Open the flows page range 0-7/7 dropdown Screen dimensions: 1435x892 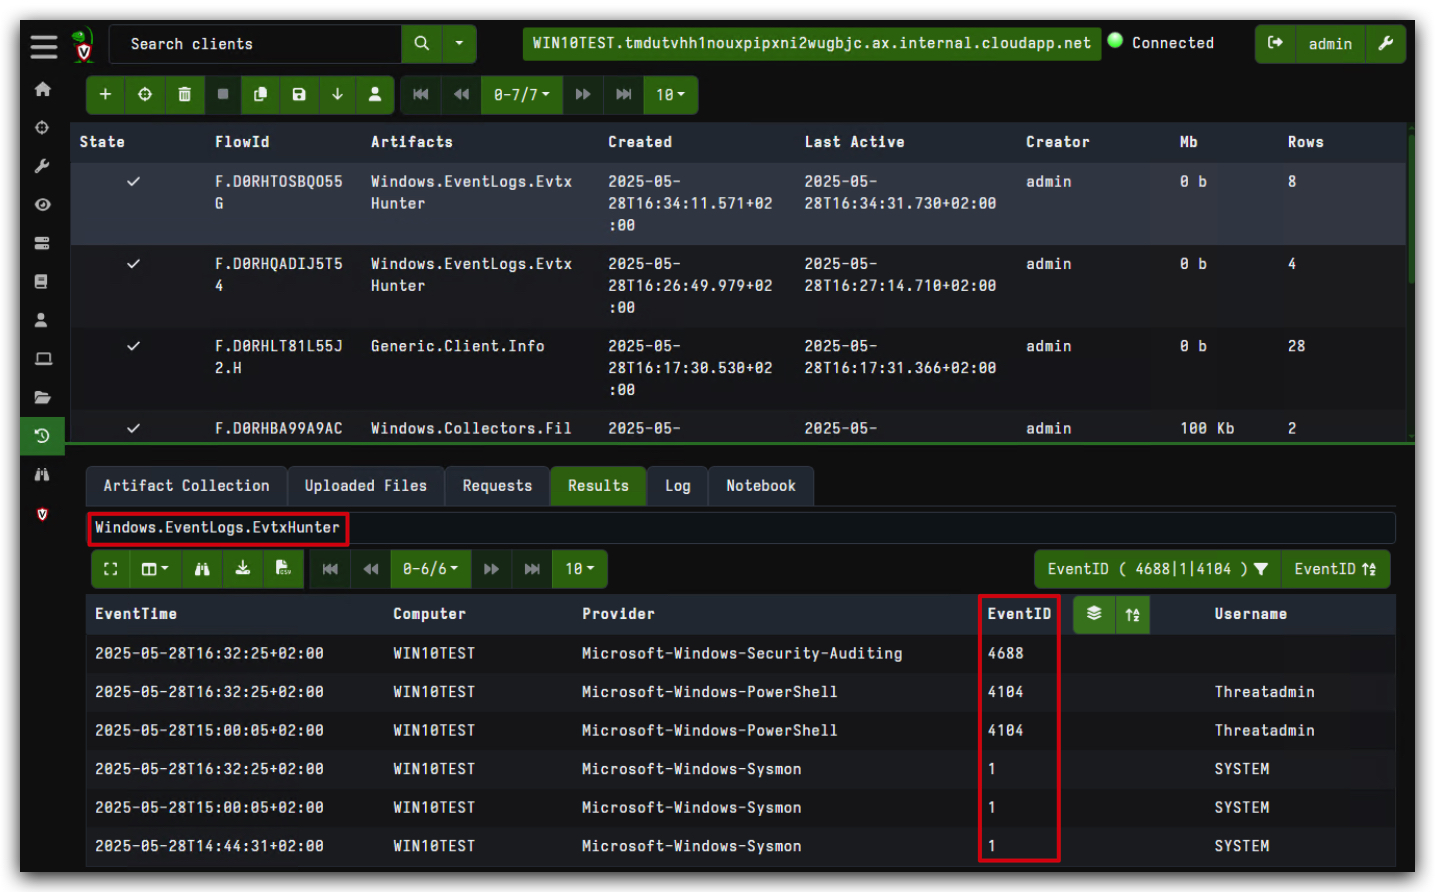coord(522,94)
